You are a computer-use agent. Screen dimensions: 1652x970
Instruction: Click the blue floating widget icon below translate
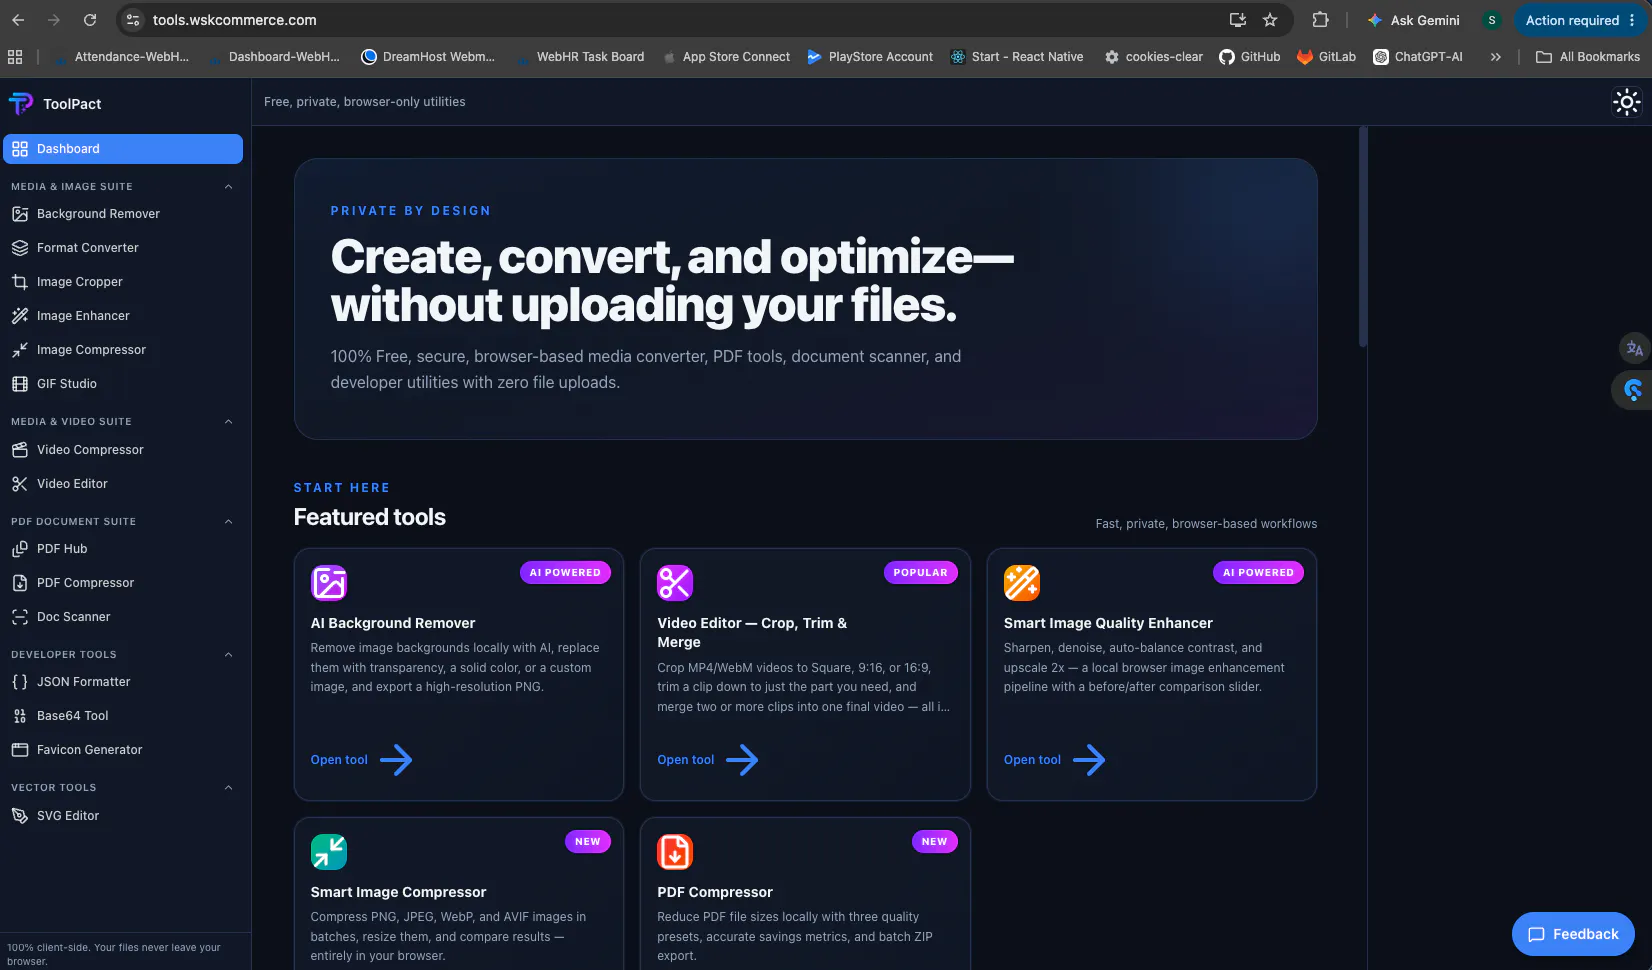point(1633,390)
